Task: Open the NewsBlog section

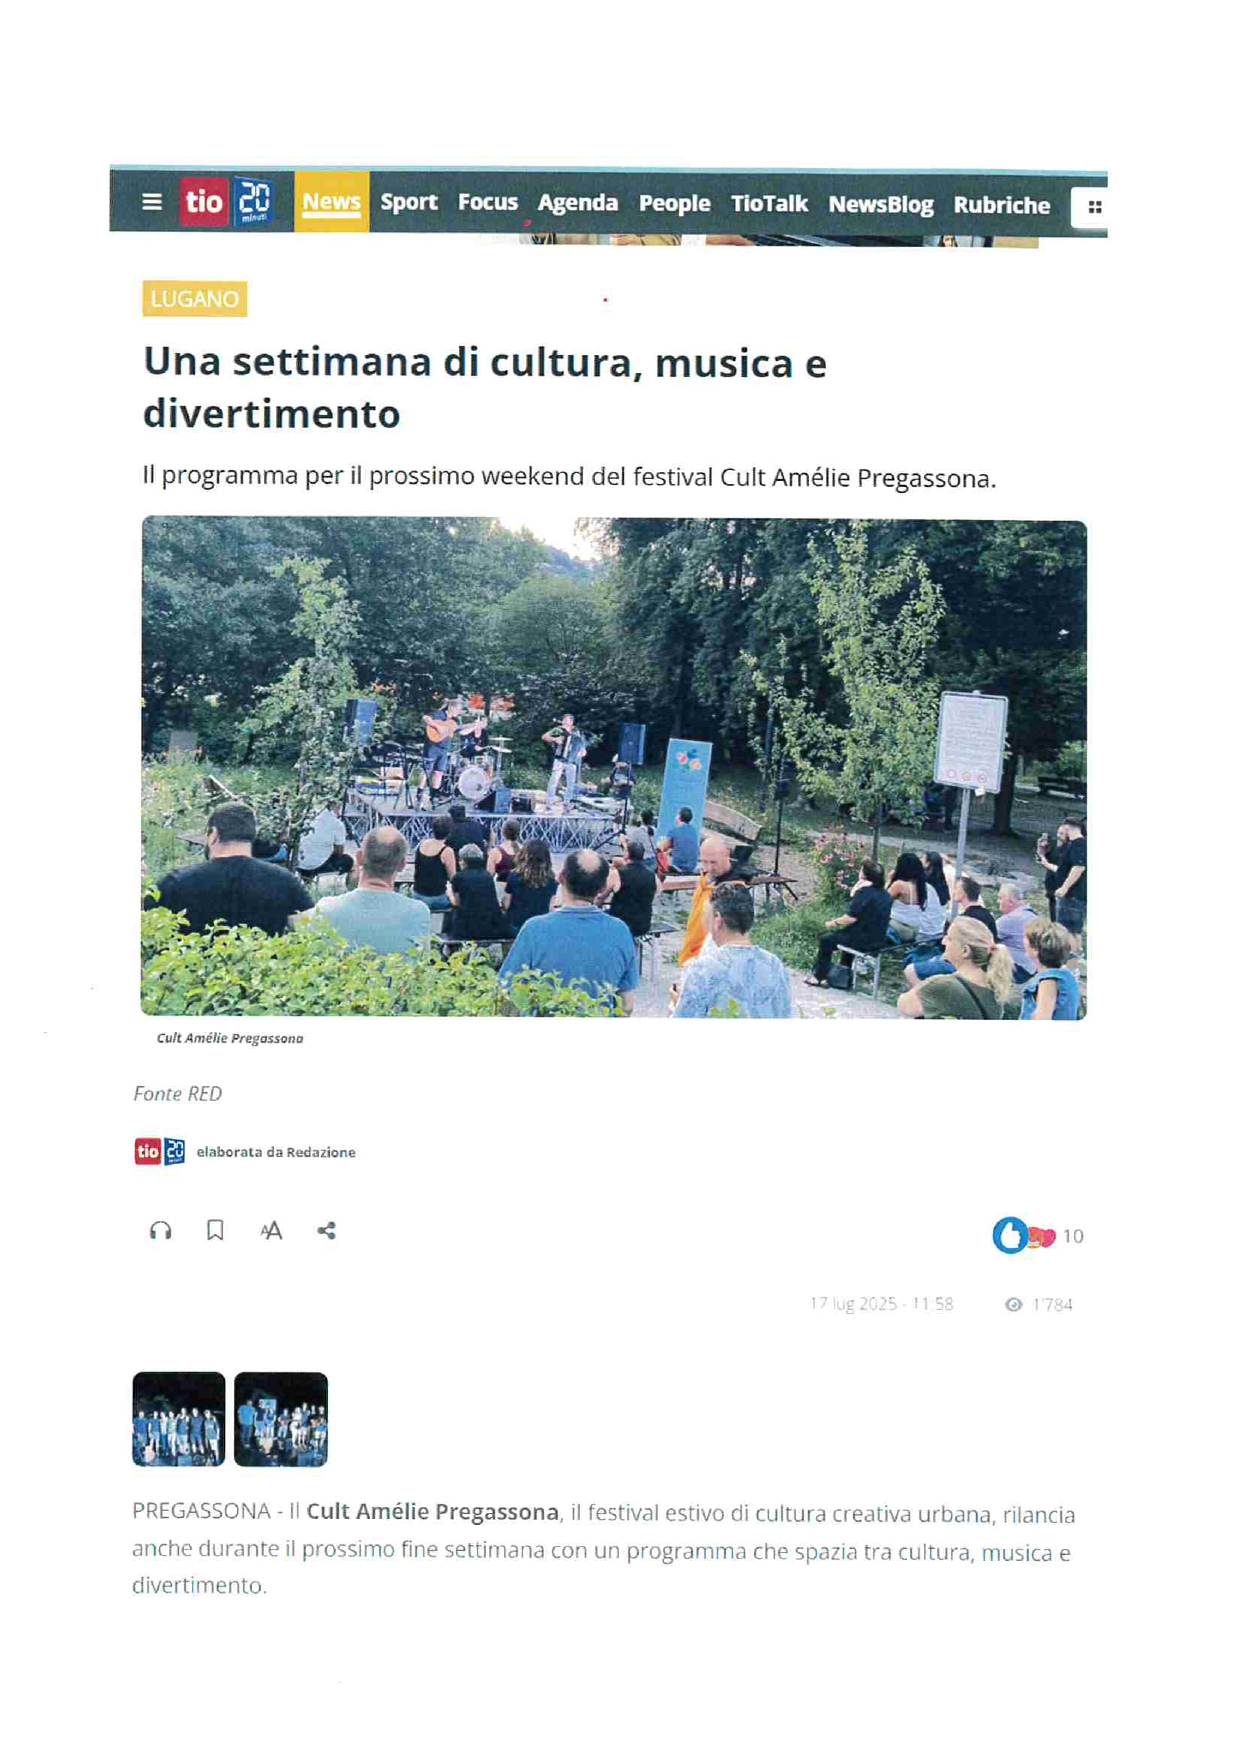Action: [881, 205]
